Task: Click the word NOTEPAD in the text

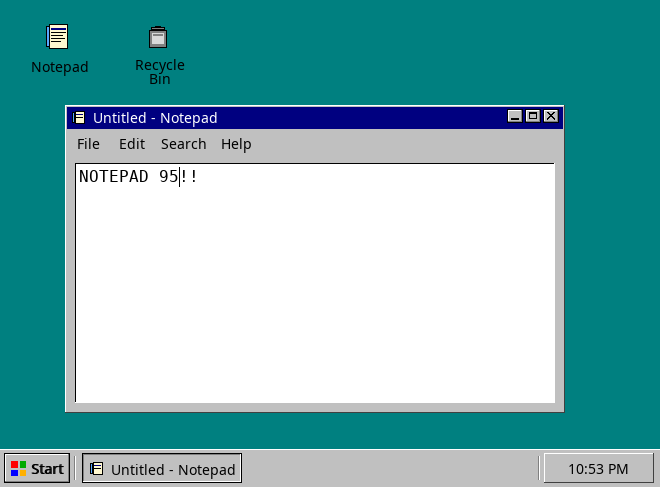Action: coord(114,176)
